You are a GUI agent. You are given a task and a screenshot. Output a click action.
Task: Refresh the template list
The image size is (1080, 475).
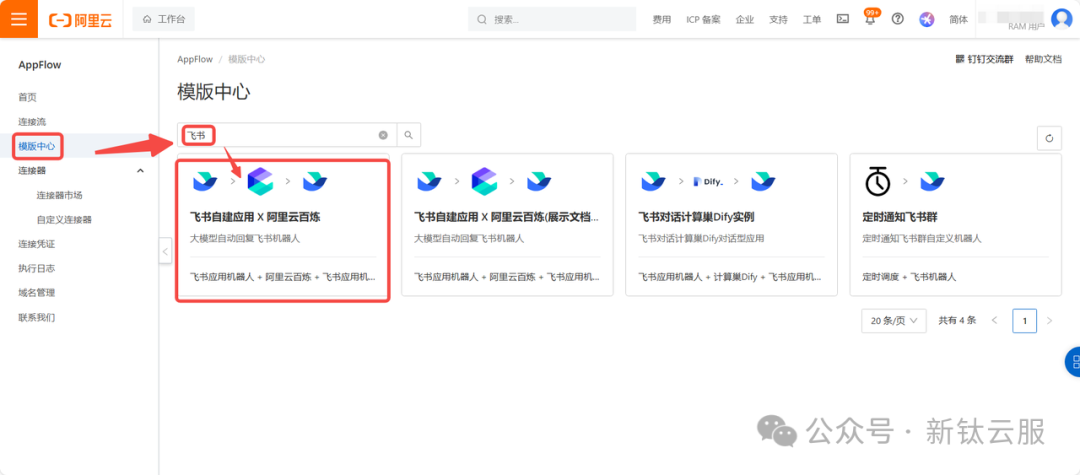[1049, 138]
